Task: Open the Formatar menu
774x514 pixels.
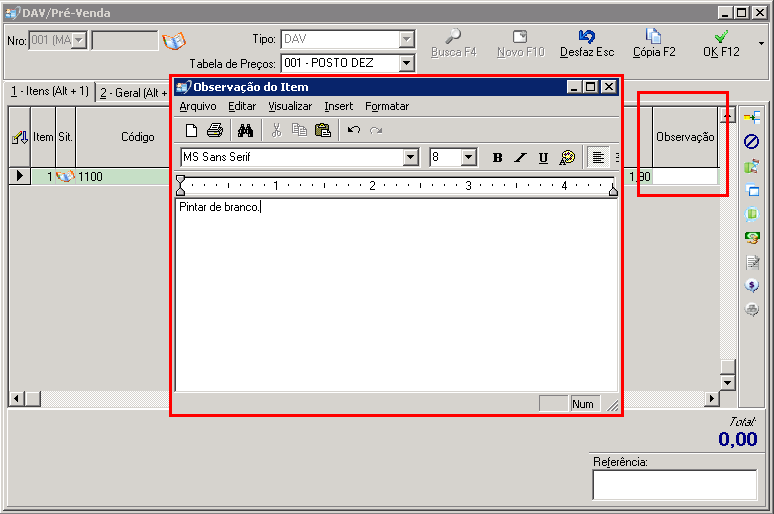Action: 387,106
